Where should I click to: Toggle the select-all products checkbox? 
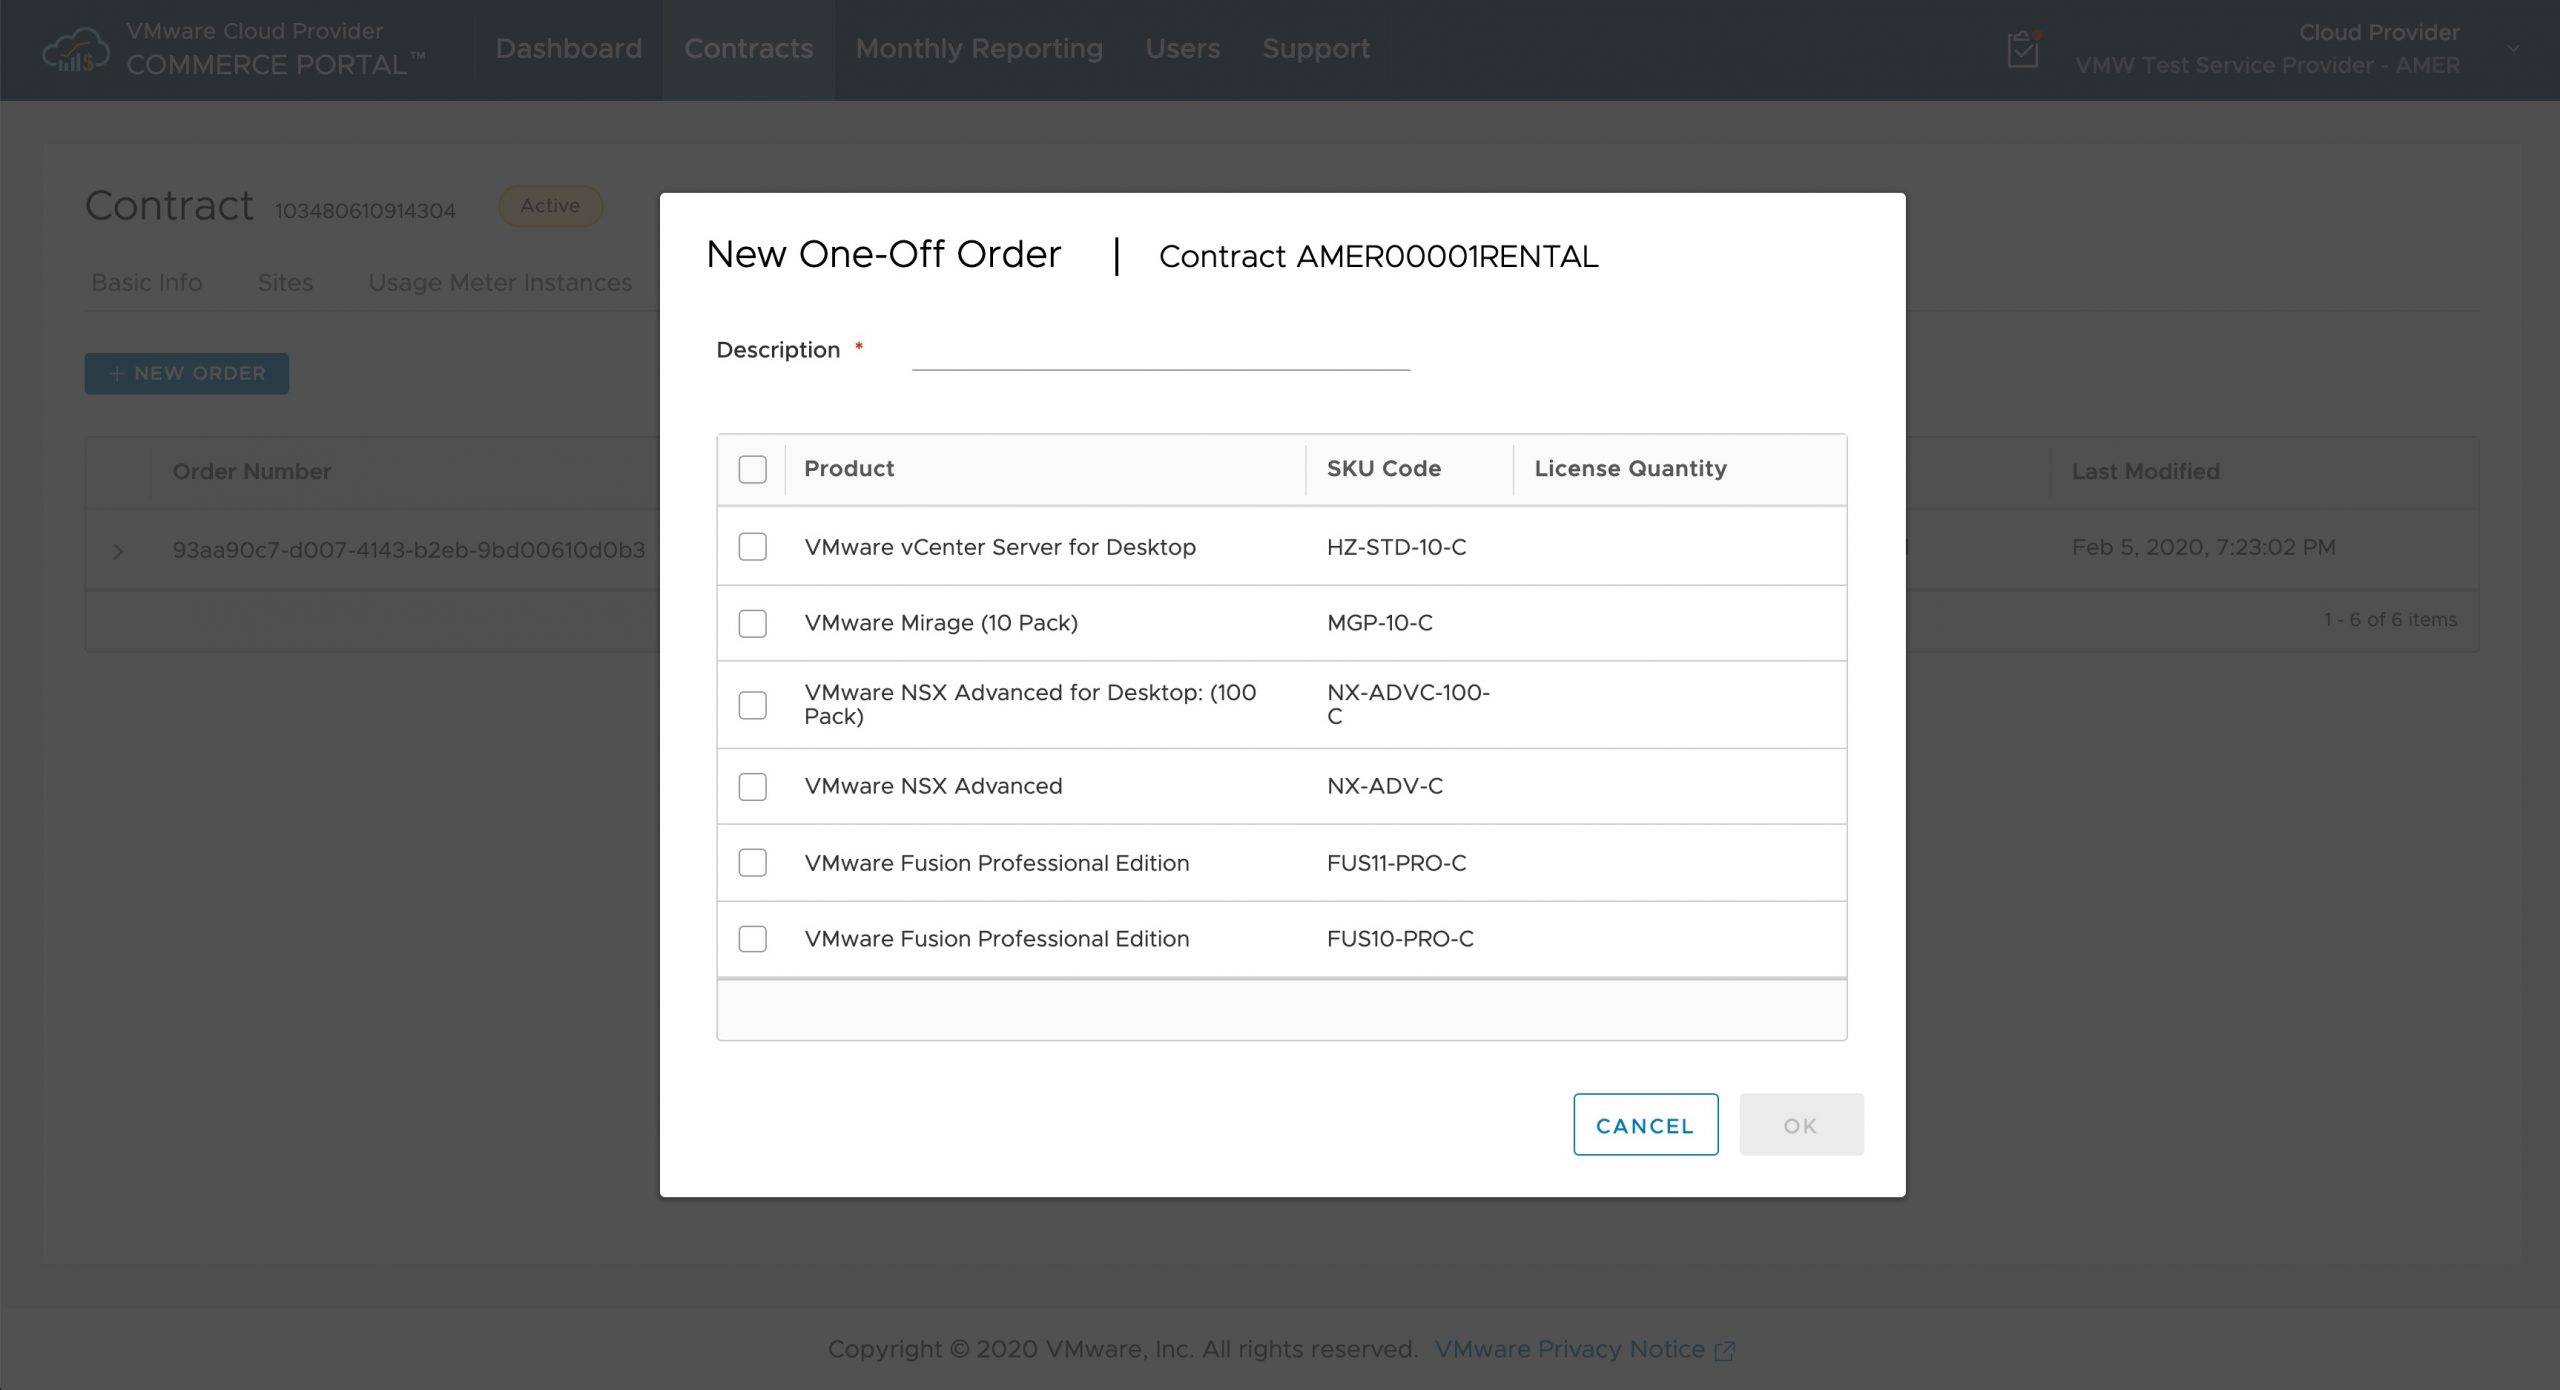click(x=752, y=469)
